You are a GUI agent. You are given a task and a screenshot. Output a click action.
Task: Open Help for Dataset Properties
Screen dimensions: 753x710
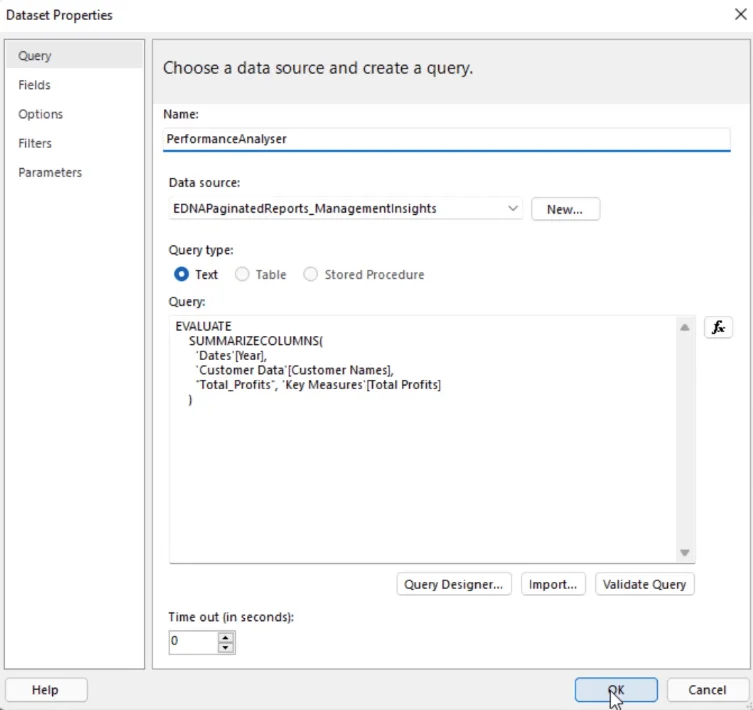click(x=46, y=690)
